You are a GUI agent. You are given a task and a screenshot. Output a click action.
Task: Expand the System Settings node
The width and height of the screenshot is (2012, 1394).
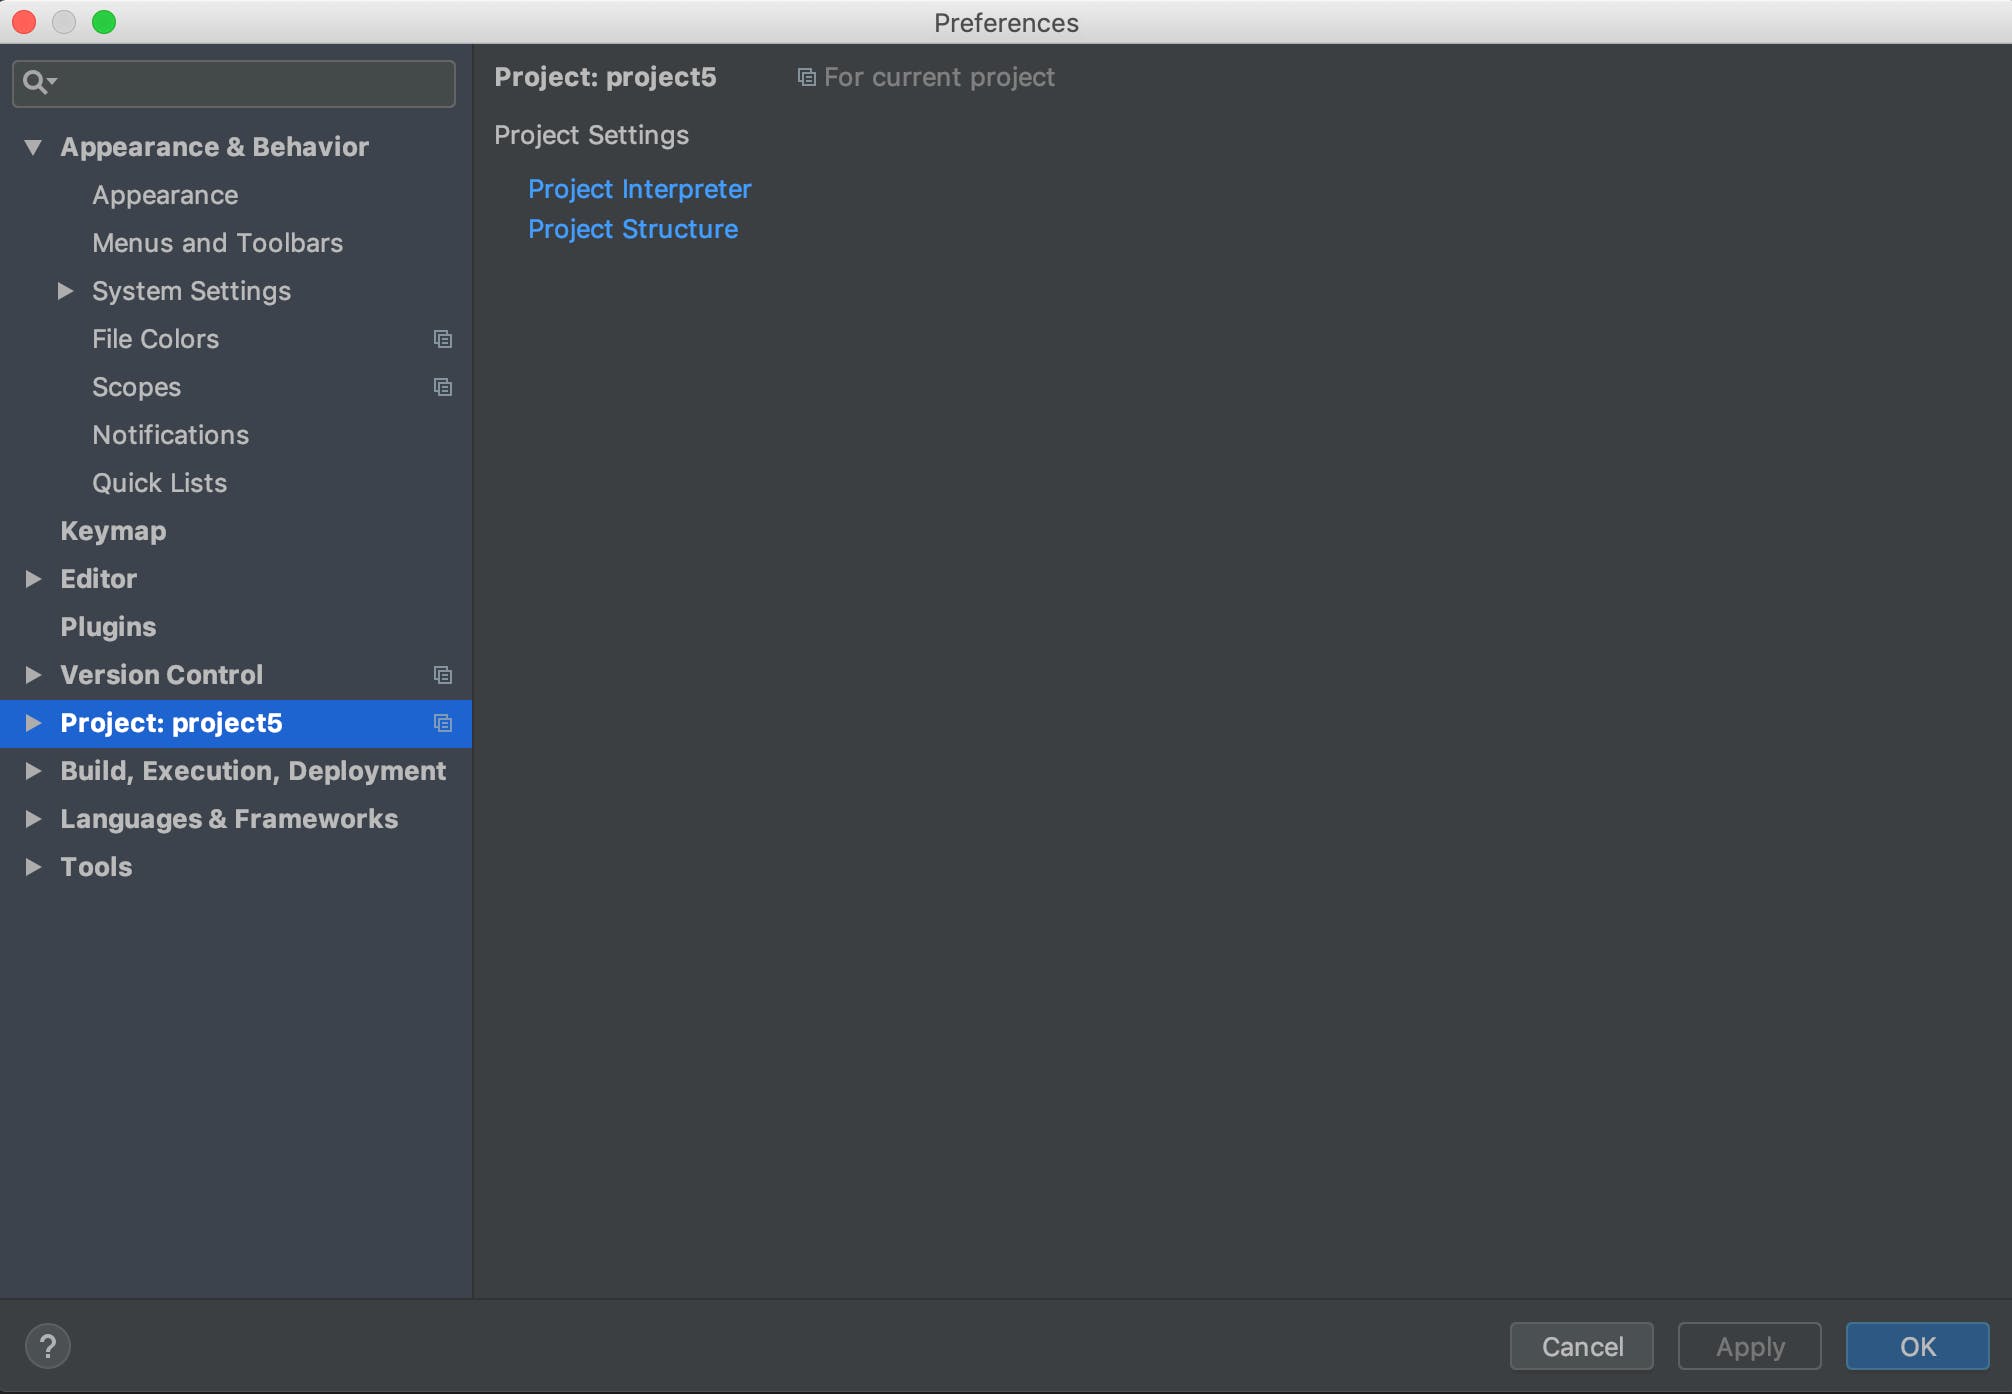[65, 291]
